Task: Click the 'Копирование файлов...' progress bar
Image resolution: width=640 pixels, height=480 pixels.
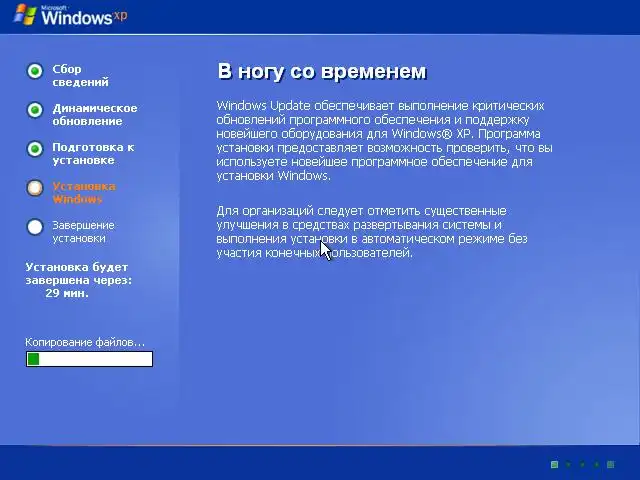Action: pos(89,359)
